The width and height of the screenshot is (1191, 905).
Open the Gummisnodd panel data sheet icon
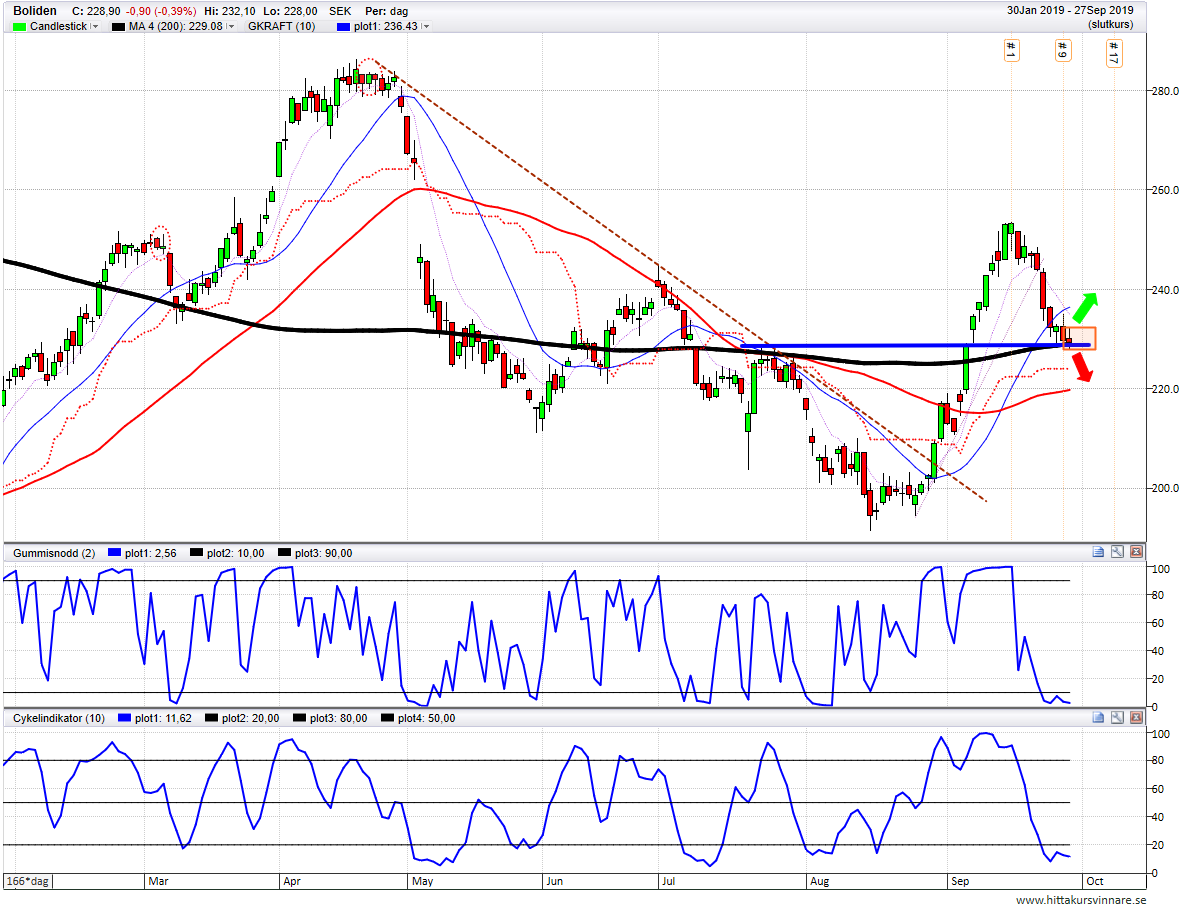pos(1098,552)
